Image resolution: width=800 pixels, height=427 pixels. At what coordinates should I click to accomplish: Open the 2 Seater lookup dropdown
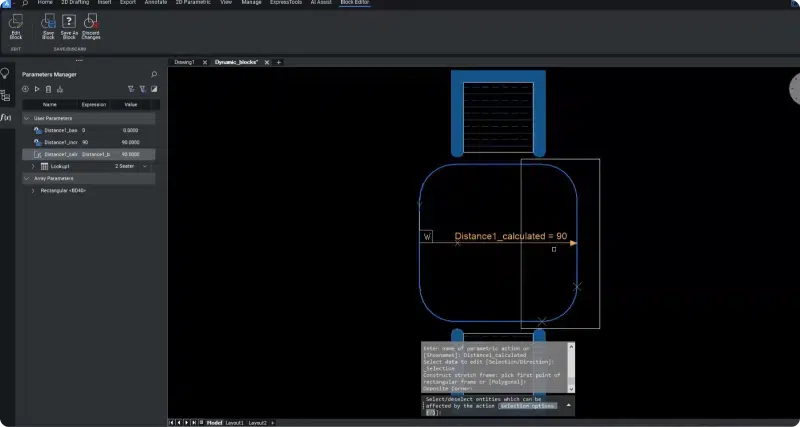[147, 166]
